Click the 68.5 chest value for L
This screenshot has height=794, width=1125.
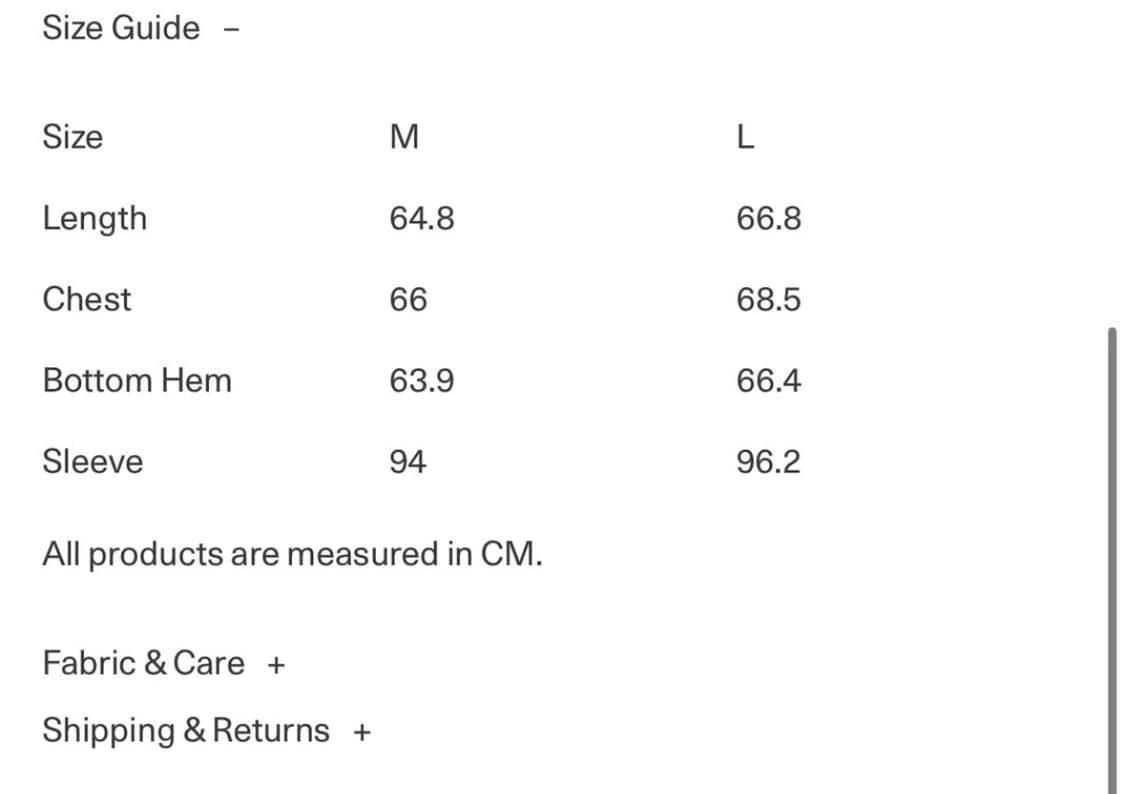(x=768, y=300)
